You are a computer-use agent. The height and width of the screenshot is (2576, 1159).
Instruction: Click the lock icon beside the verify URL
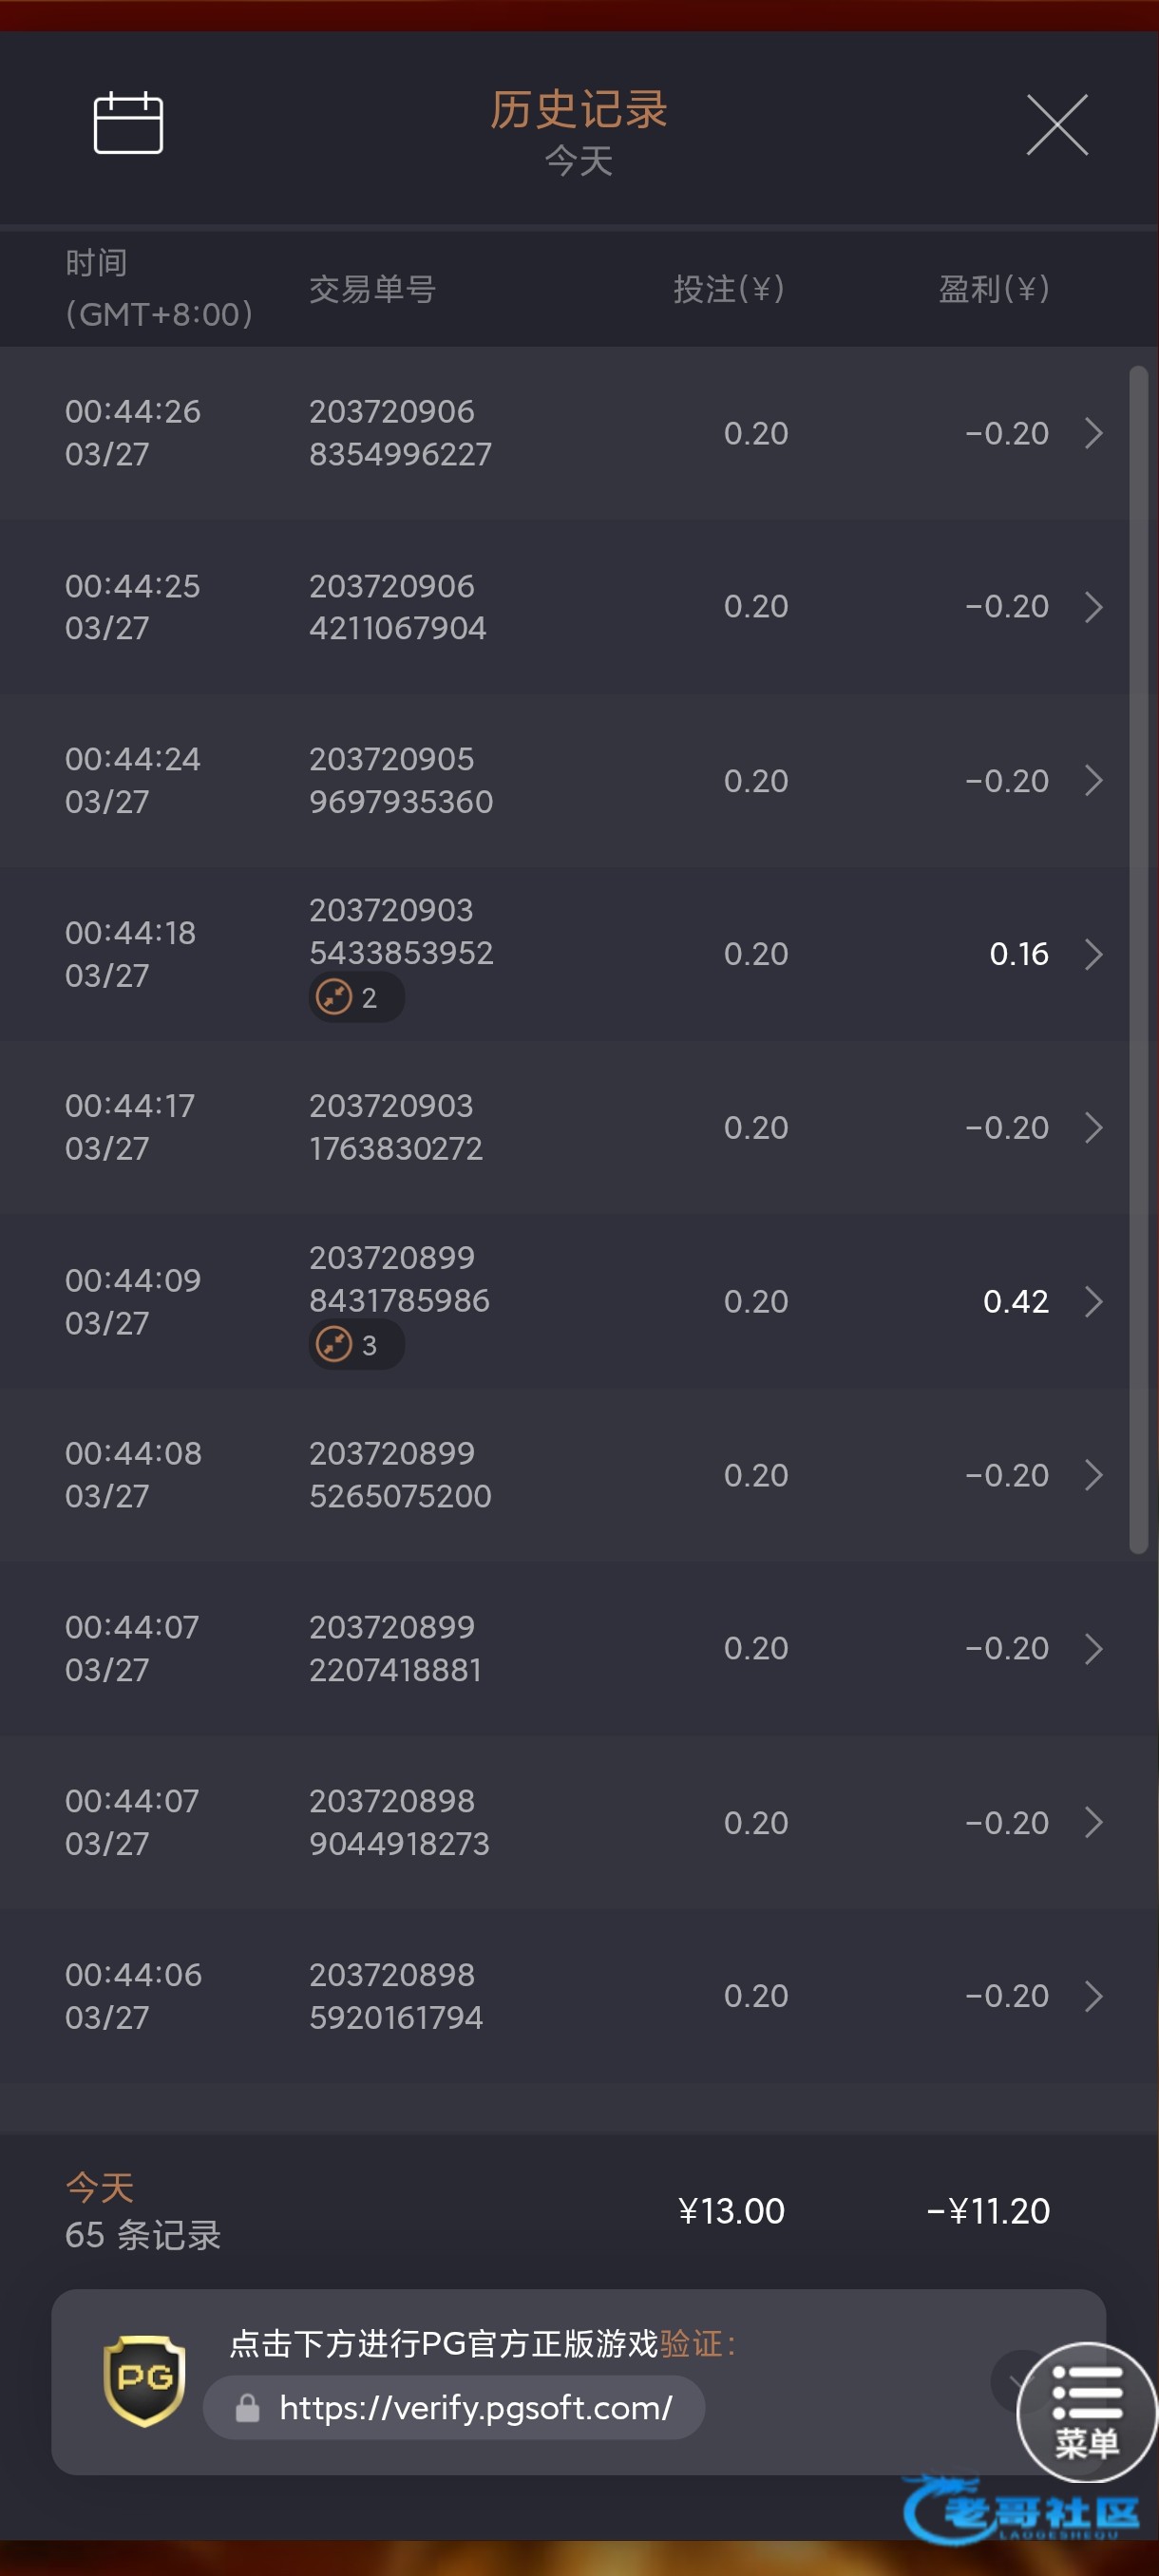tap(247, 2408)
